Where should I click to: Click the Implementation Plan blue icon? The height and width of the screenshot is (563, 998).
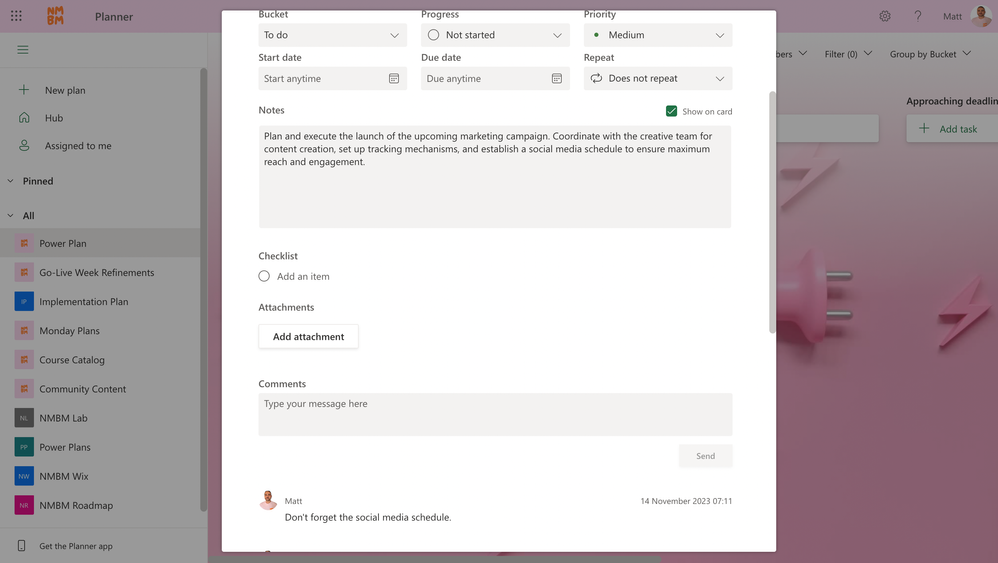tap(24, 302)
